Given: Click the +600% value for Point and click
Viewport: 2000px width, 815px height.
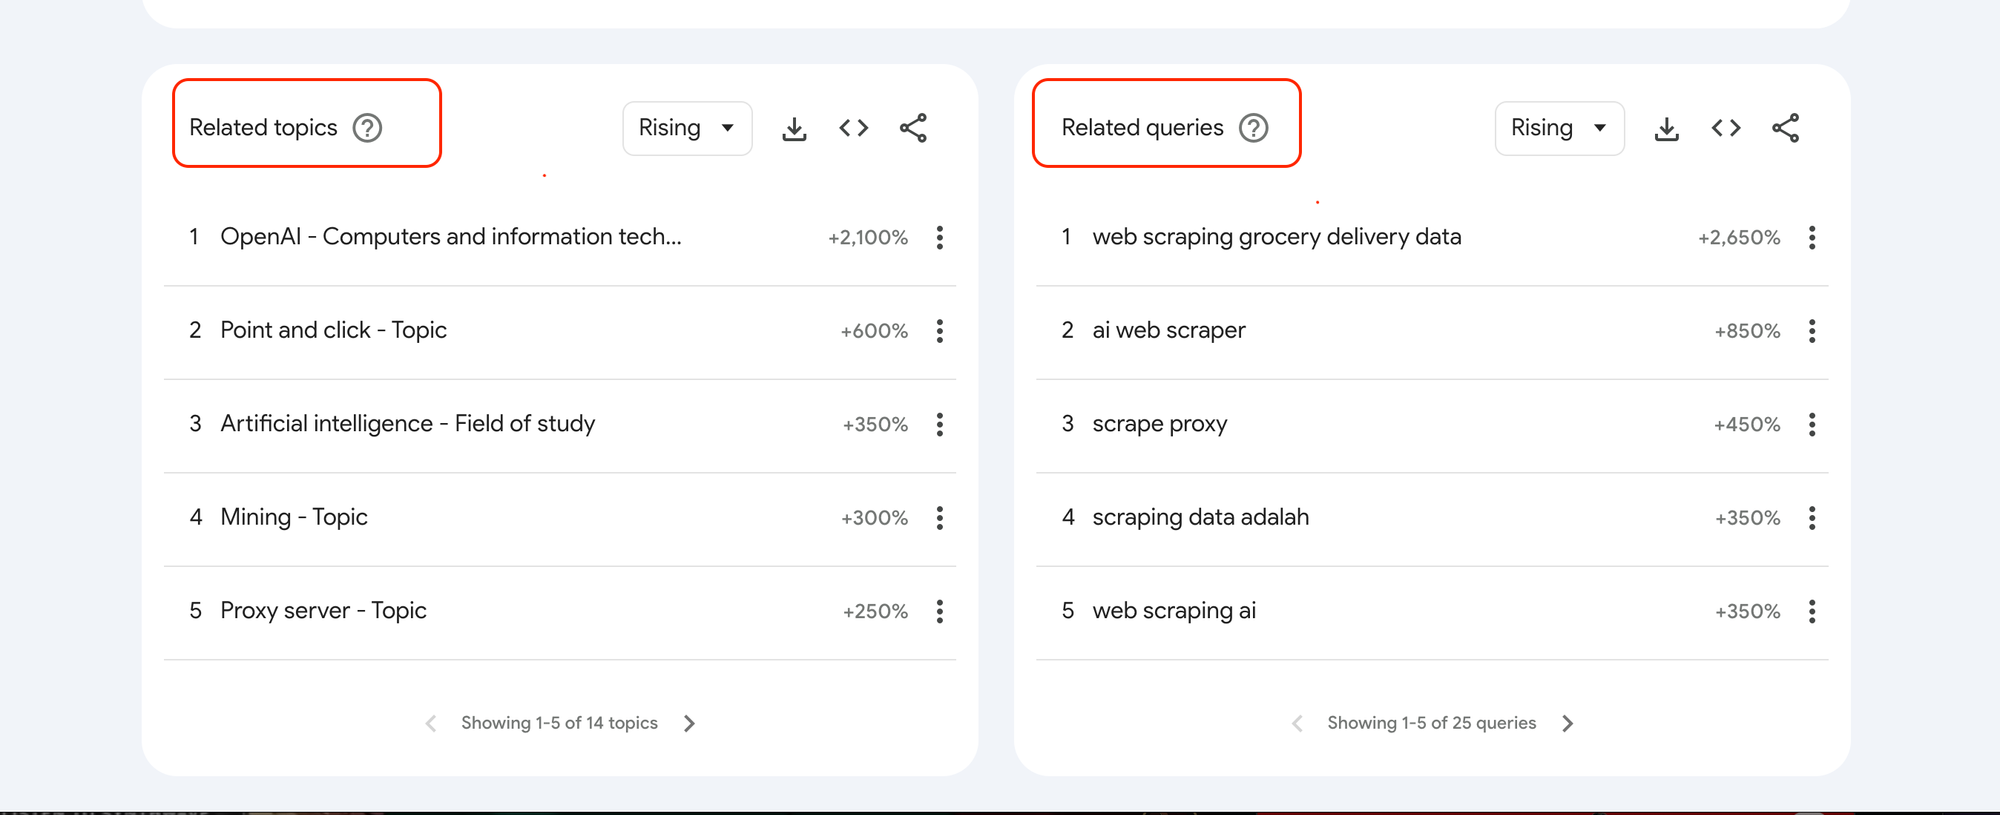Looking at the screenshot, I should 874,331.
